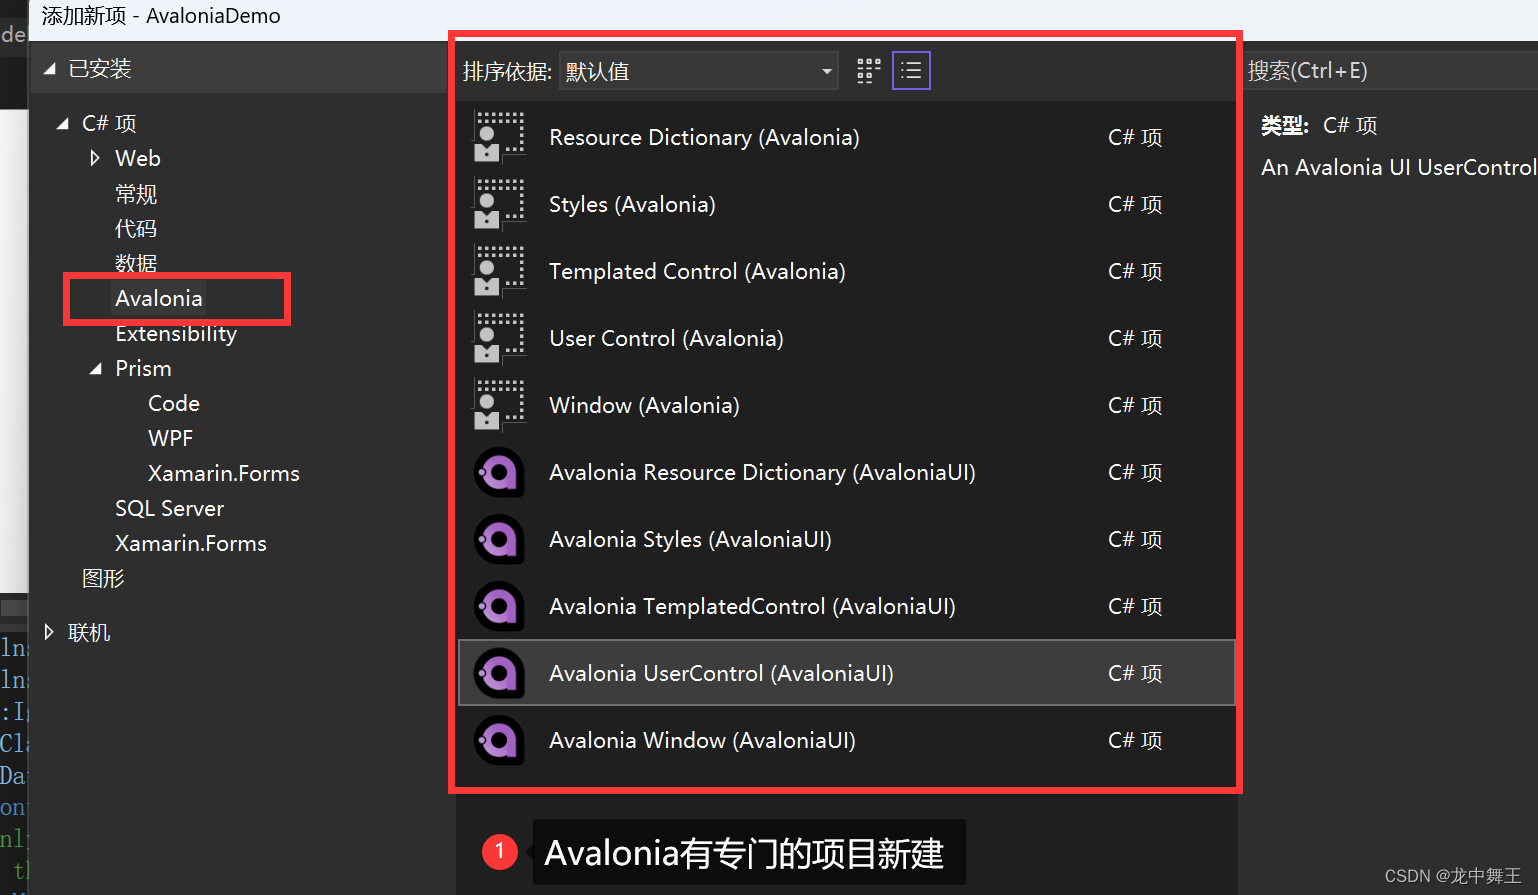Click the Avalonia Resource Dictionary logo icon

(499, 472)
